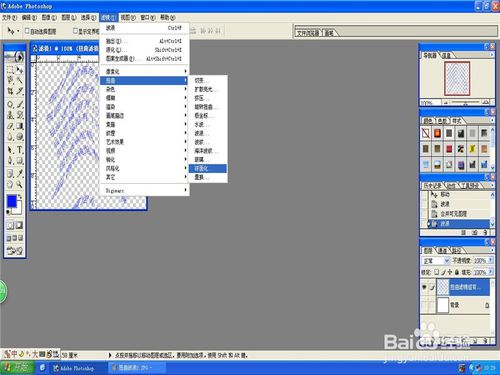This screenshot has width=500, height=375.
Task: Enable Show Bounding Box checkbox
Action: (x=75, y=31)
